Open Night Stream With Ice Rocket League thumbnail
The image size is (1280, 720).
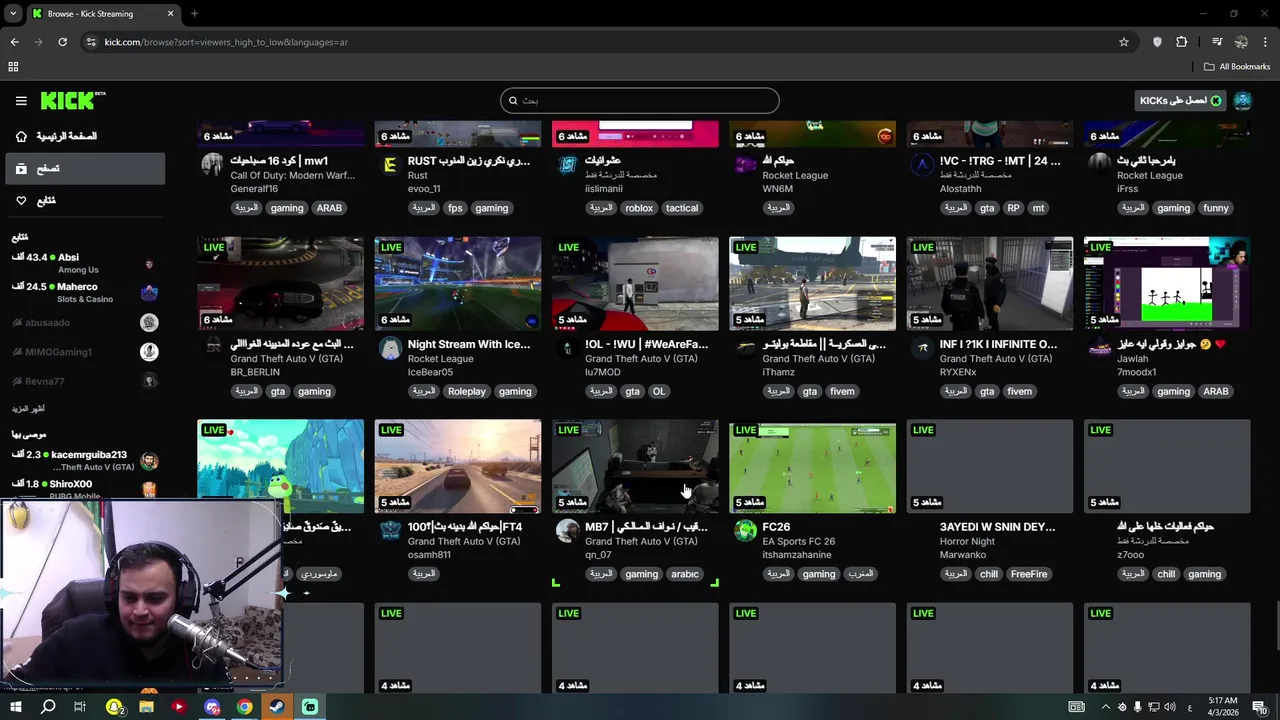(x=457, y=283)
